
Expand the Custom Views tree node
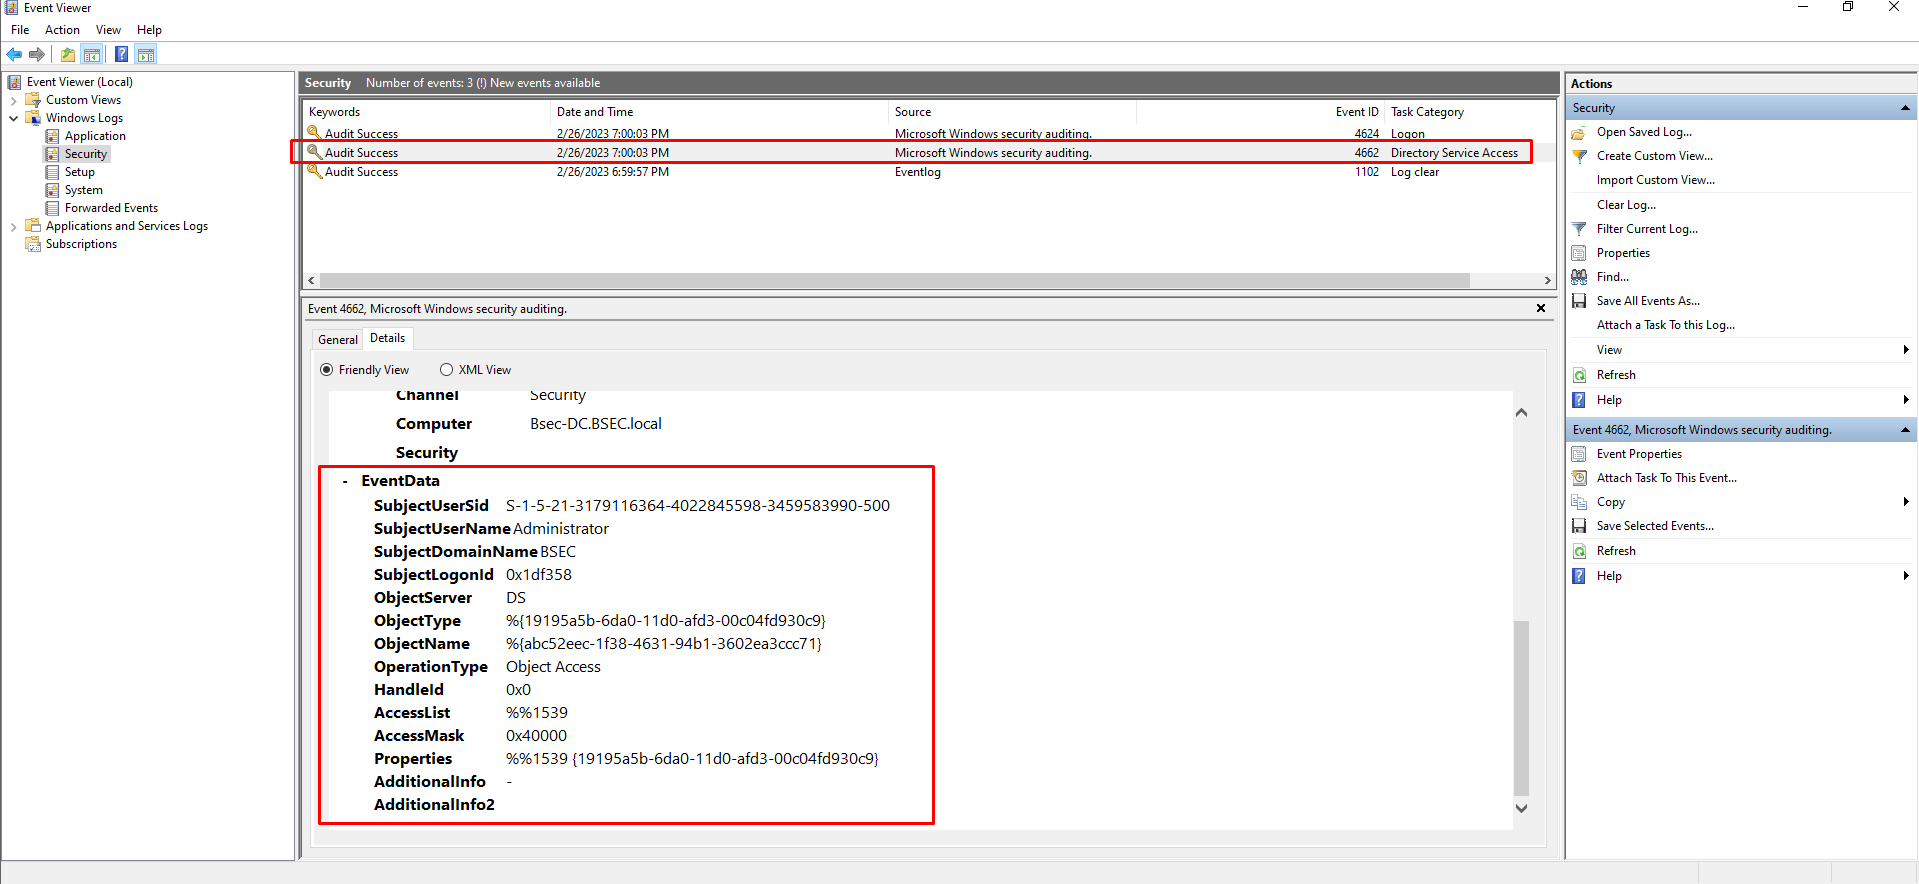[x=13, y=100]
